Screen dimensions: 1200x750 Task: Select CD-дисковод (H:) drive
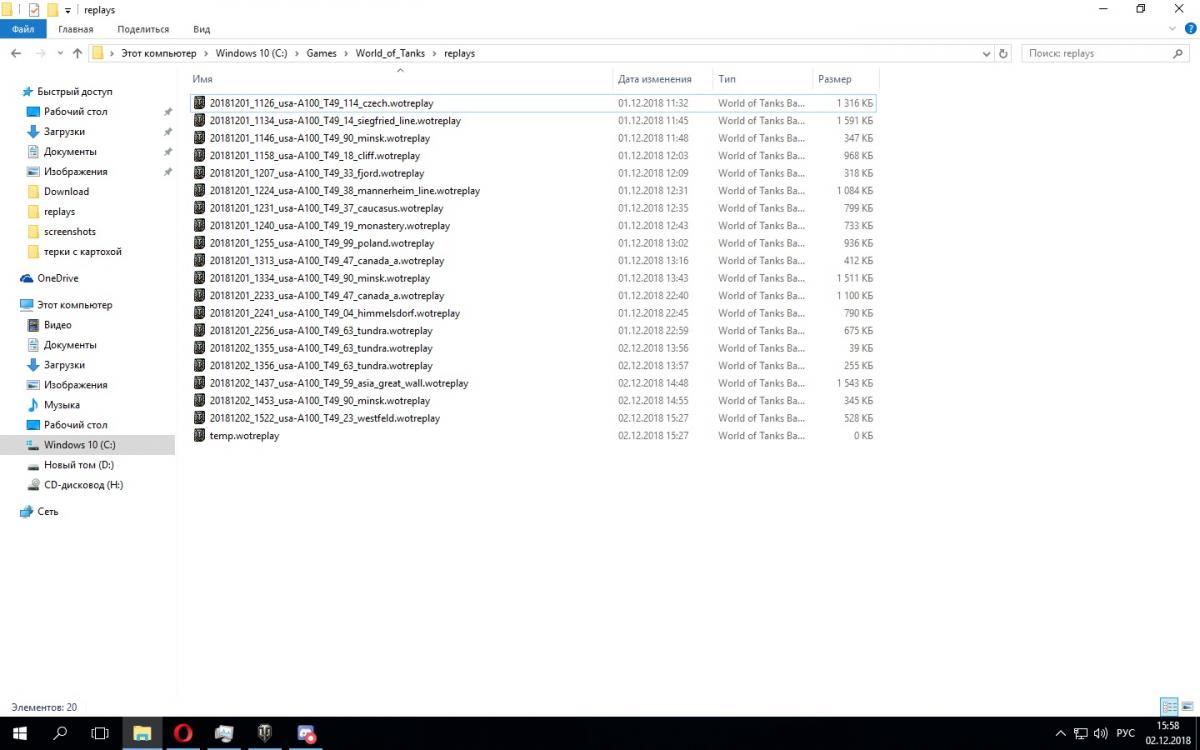[83, 485]
